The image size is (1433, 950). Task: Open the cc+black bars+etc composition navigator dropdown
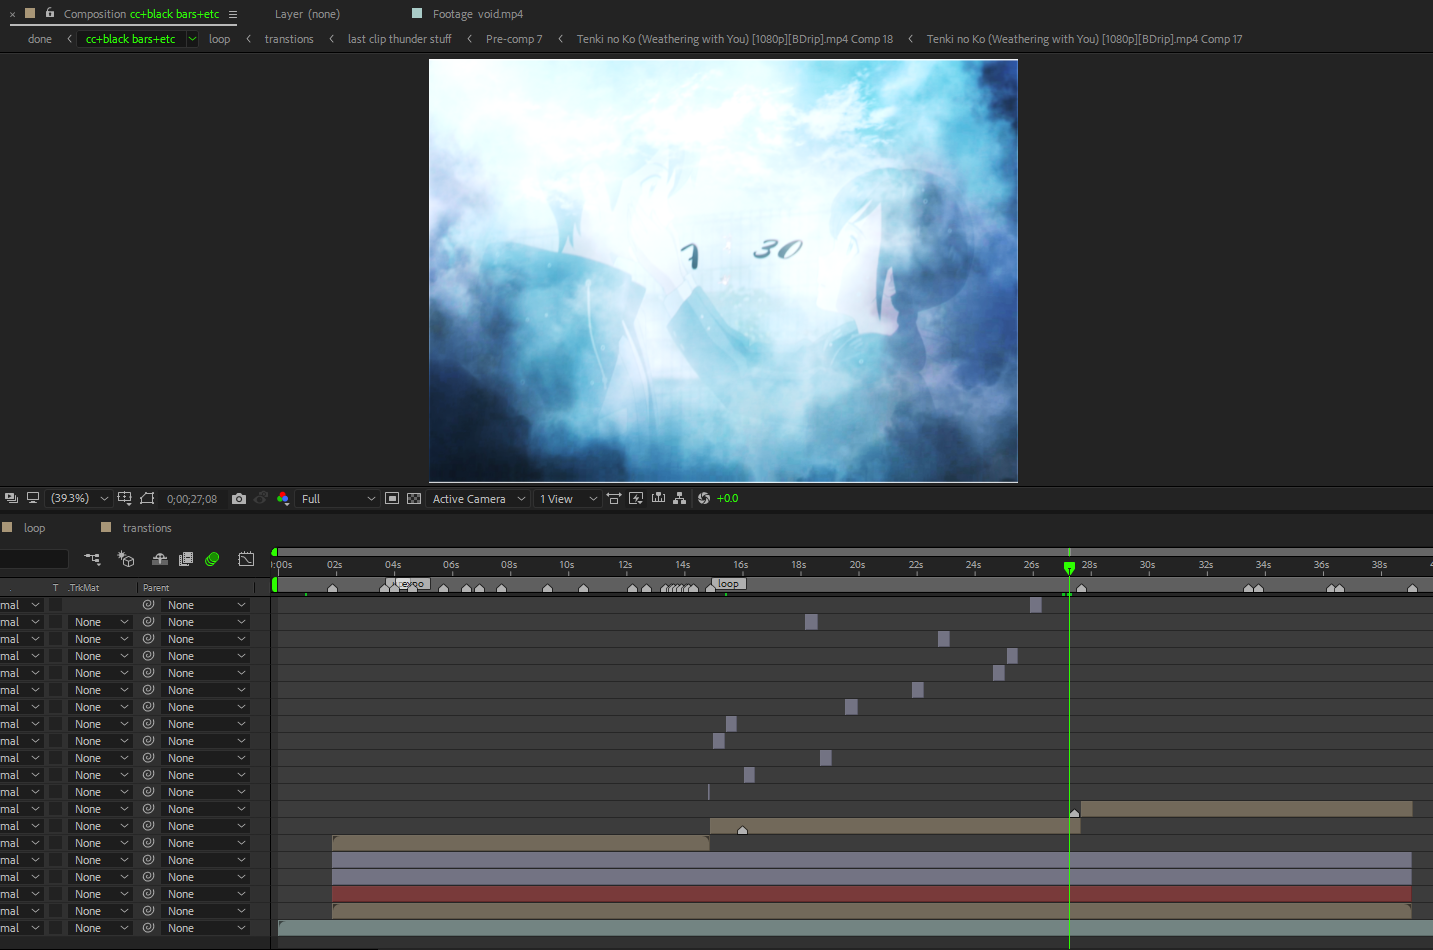click(x=192, y=40)
